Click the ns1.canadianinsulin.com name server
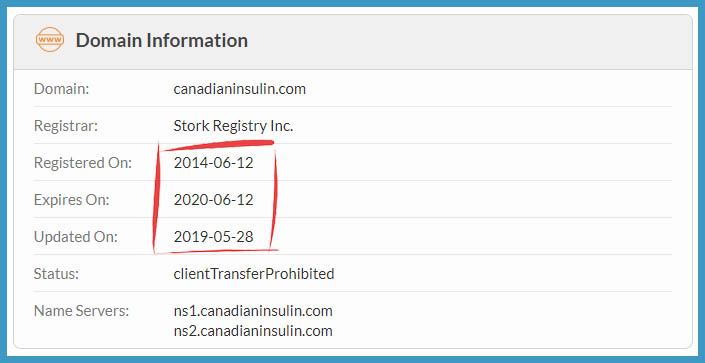The height and width of the screenshot is (363, 705). tap(253, 311)
